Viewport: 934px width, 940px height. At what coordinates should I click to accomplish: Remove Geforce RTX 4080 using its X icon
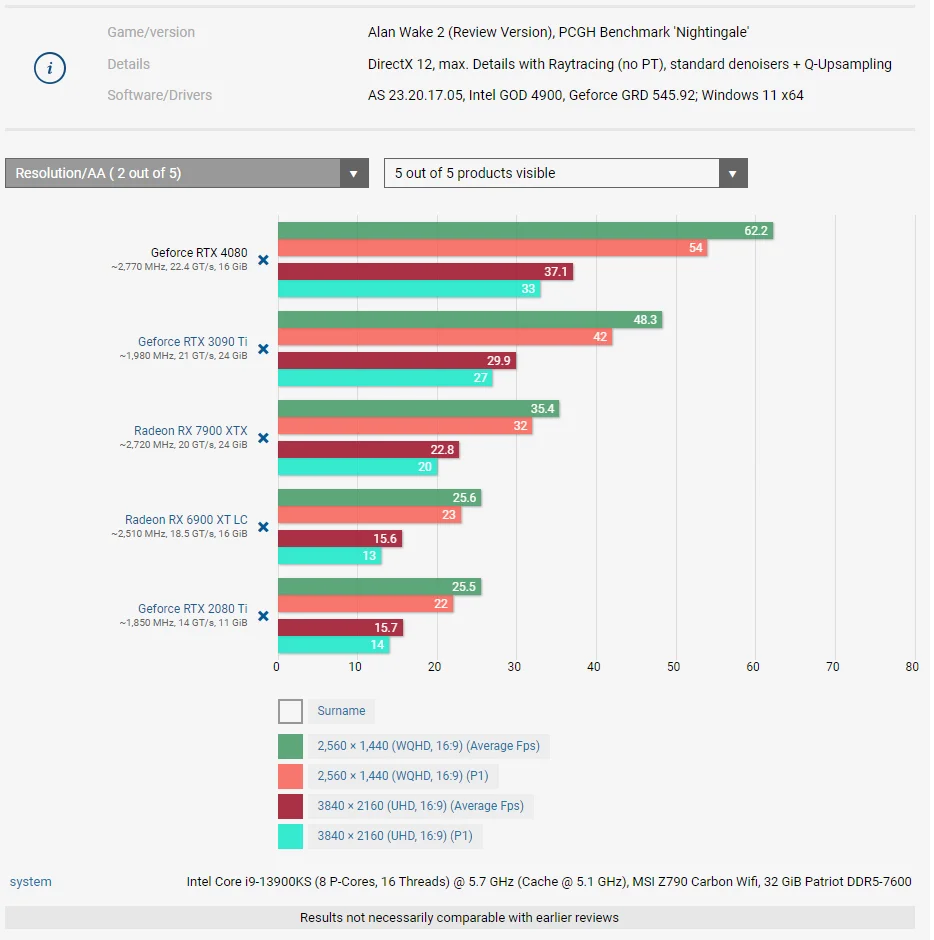[x=263, y=260]
